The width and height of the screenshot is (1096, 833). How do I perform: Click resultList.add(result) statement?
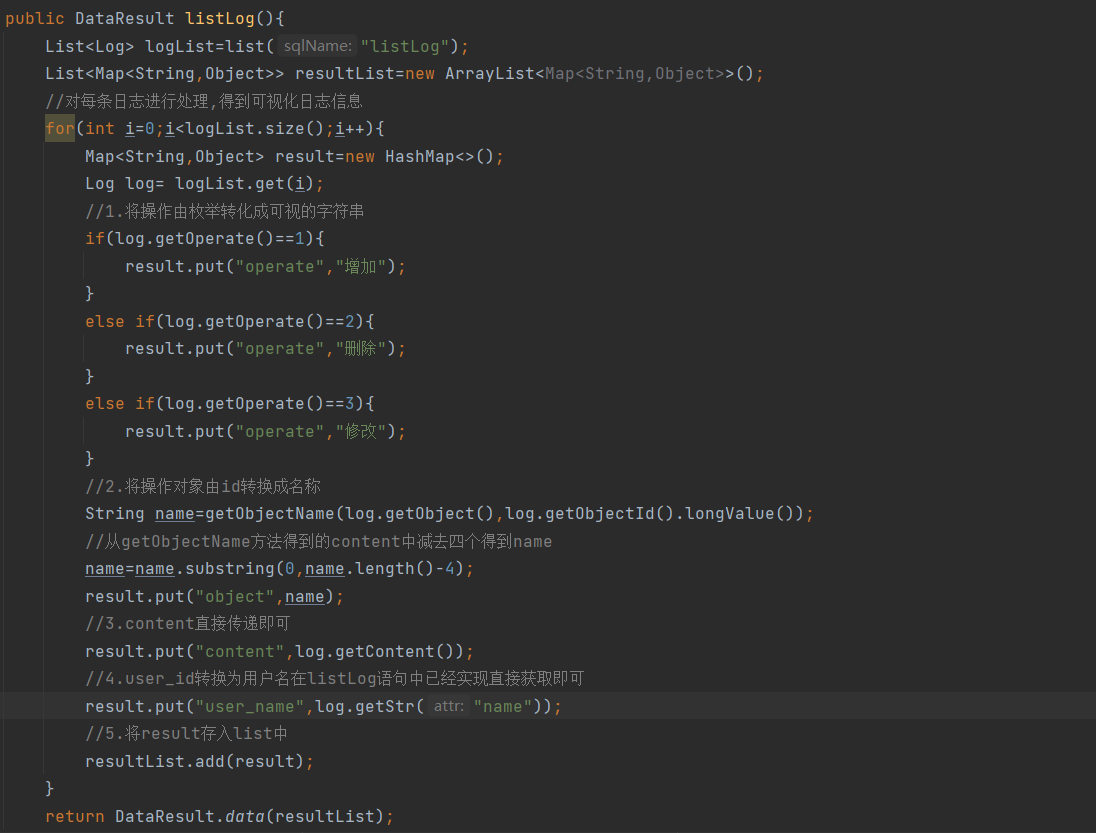click(x=199, y=762)
